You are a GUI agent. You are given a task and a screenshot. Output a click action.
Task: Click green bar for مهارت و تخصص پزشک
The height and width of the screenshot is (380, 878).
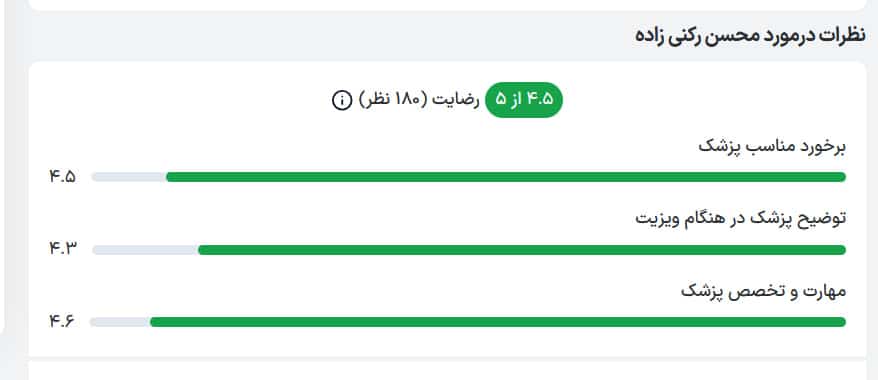click(498, 322)
